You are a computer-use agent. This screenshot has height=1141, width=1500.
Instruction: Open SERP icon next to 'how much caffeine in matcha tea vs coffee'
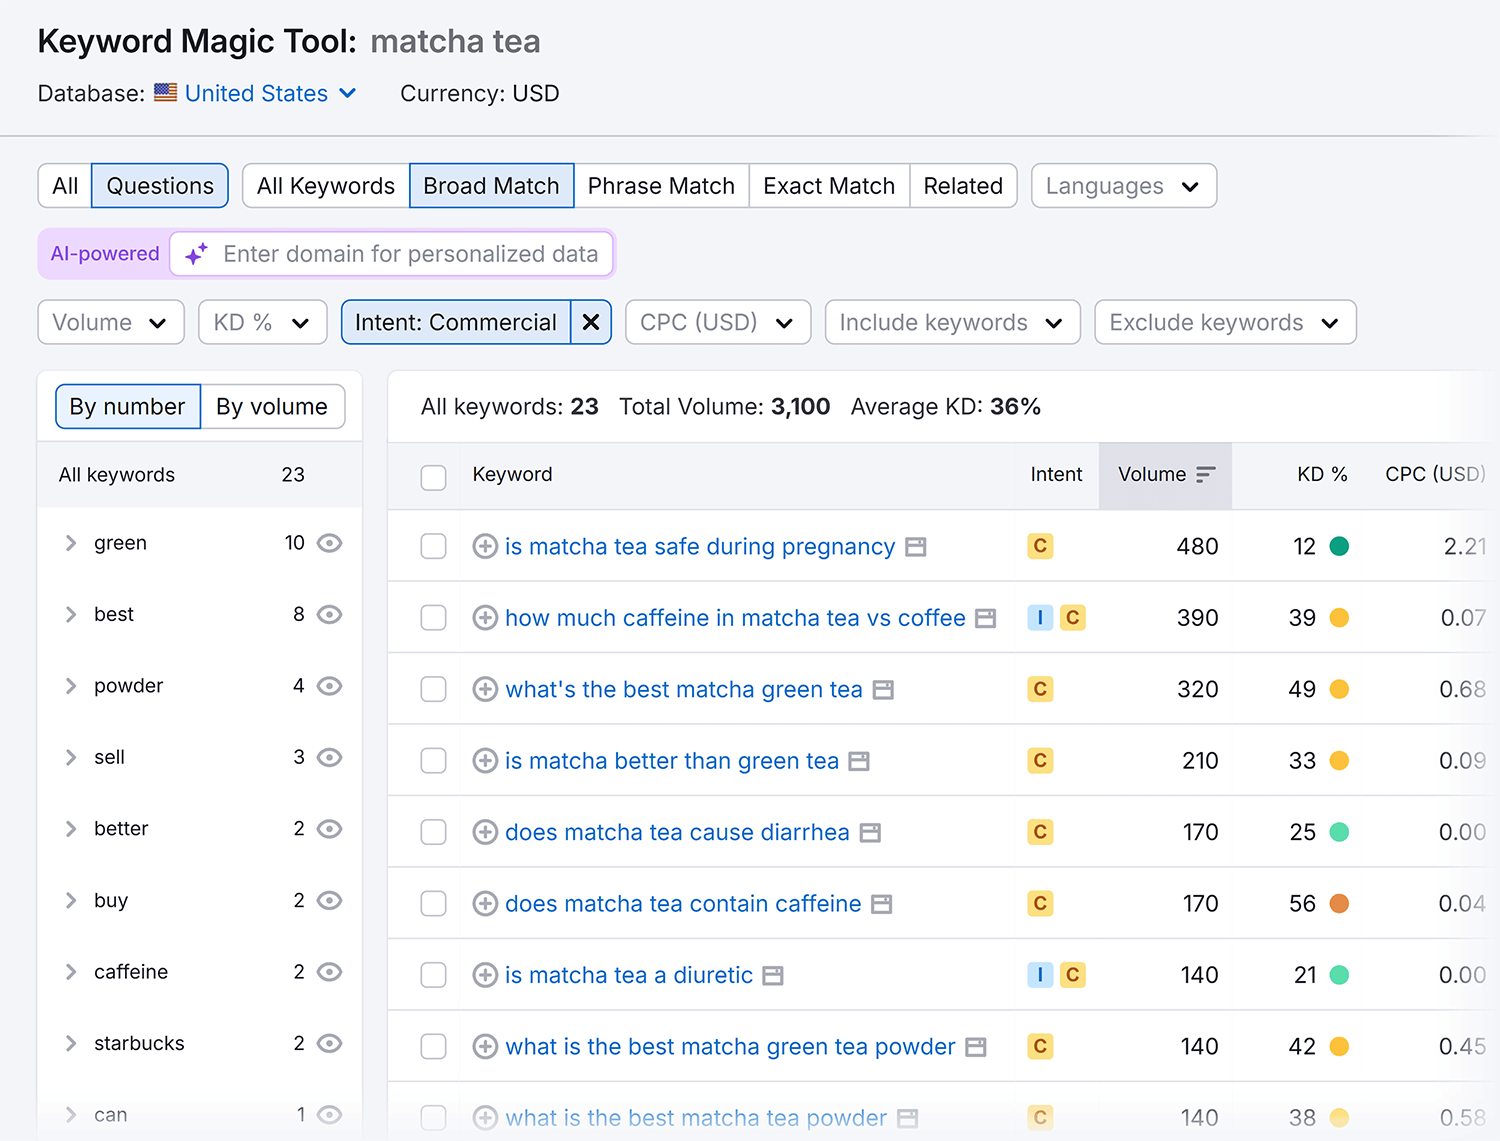click(986, 619)
